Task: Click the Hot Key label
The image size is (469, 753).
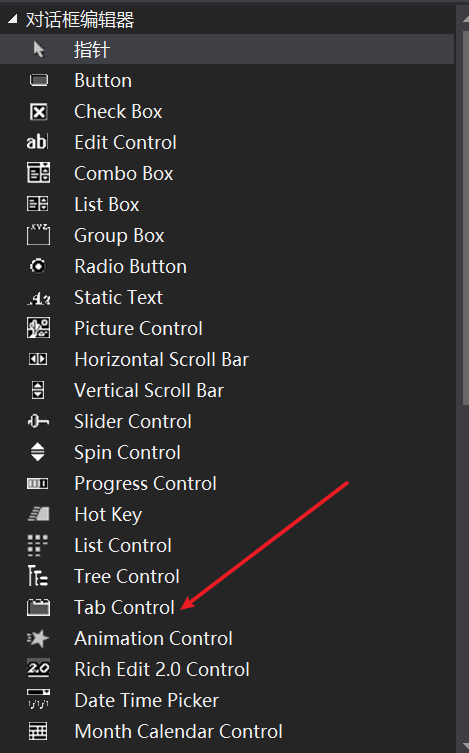Action: (108, 514)
